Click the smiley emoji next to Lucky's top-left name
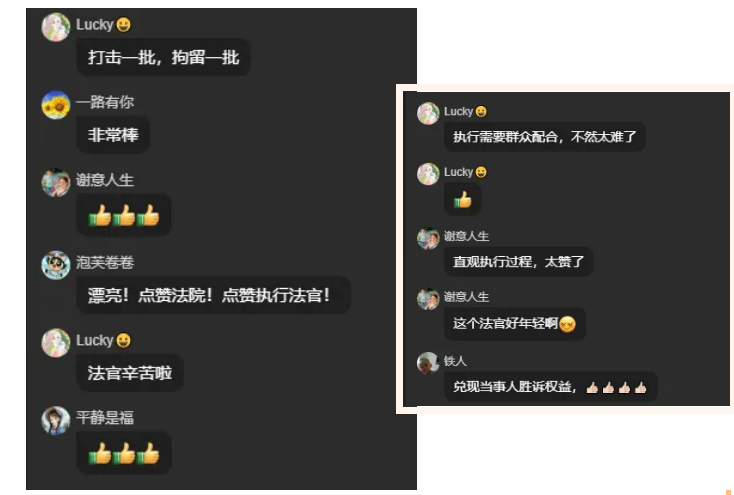Screen dimensions: 734x495 pyautogui.click(x=124, y=25)
